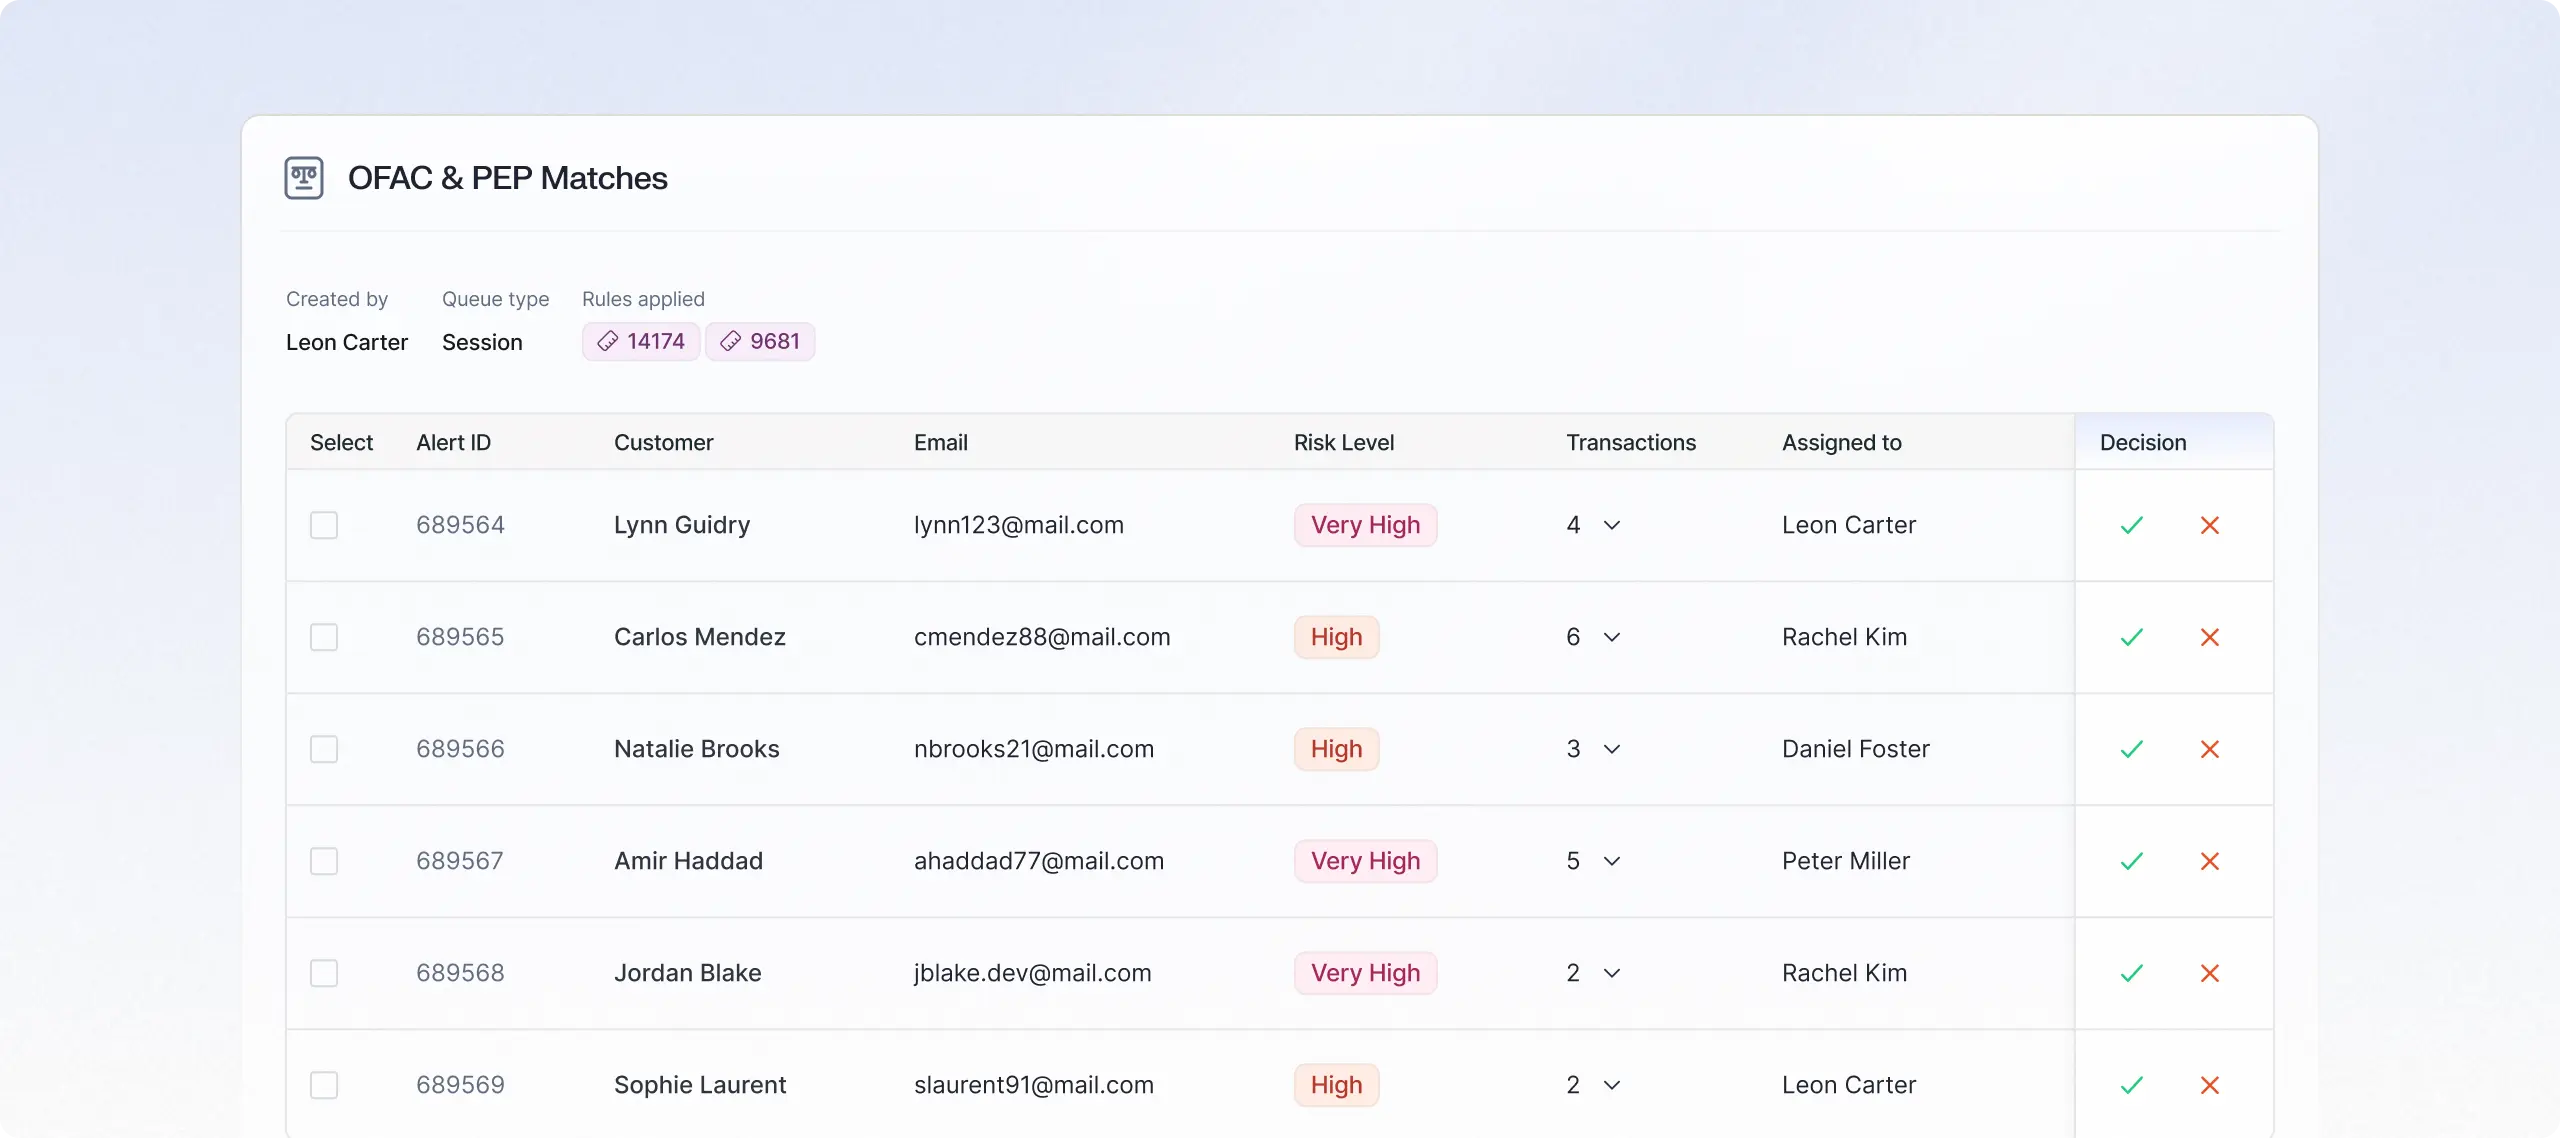Expand Carlos Mendez's 6 transactions
Screen dimensions: 2560x1138
tap(1611, 637)
